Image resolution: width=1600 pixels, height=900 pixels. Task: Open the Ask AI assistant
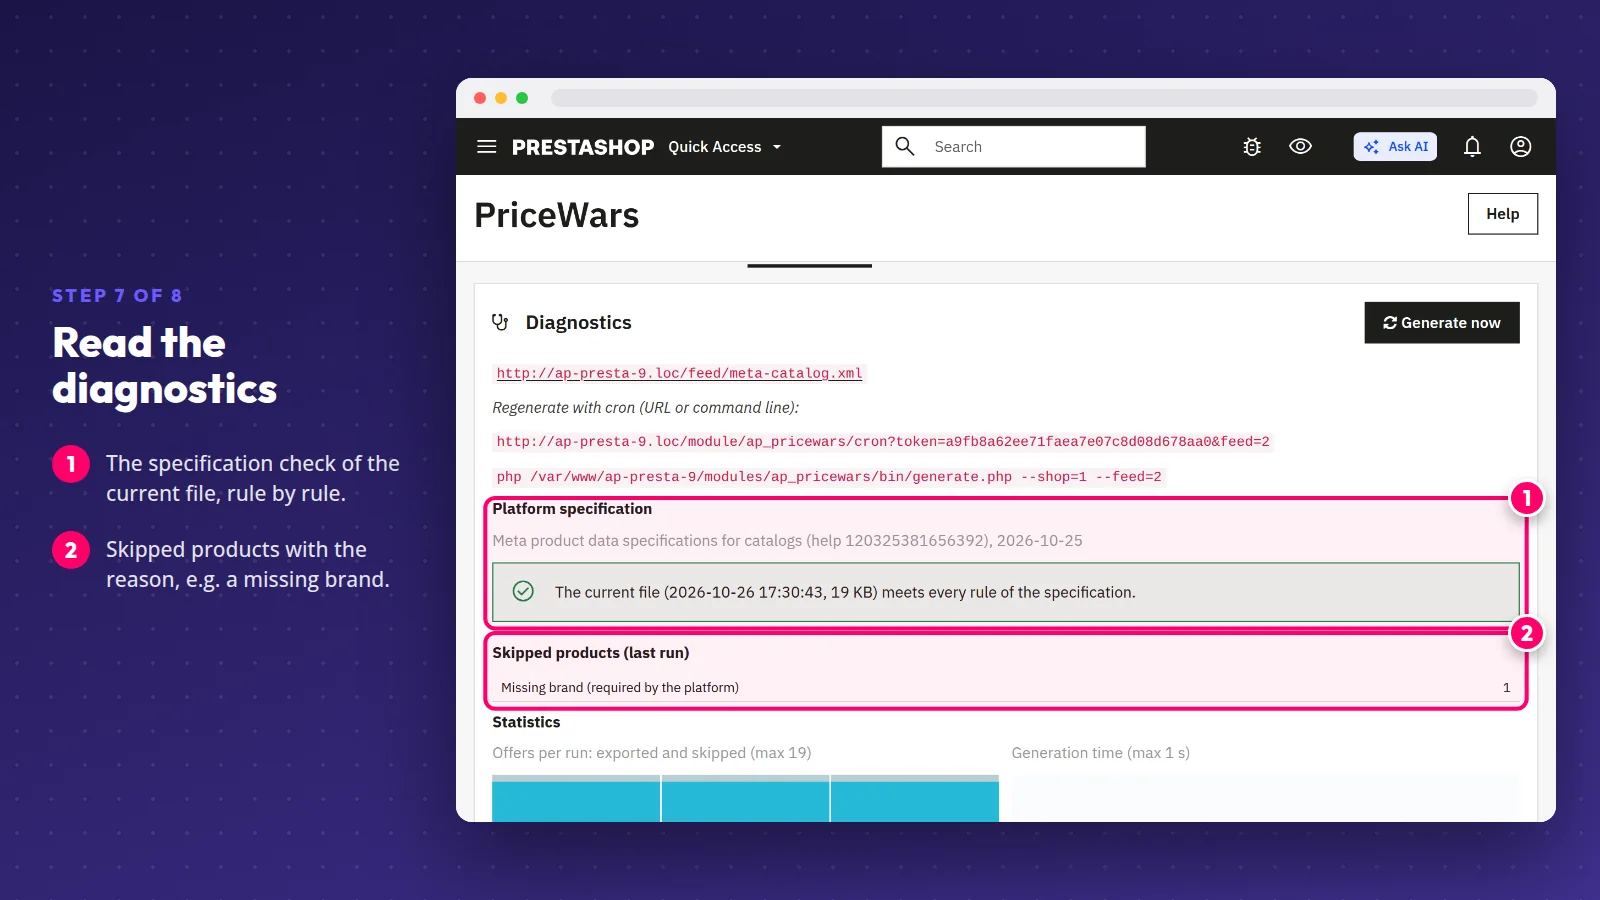1395,147
